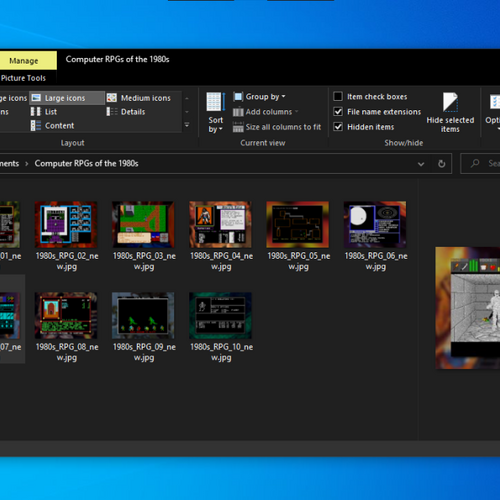Click the preview pane dungeon image
This screenshot has height=500, width=500.
(x=467, y=308)
